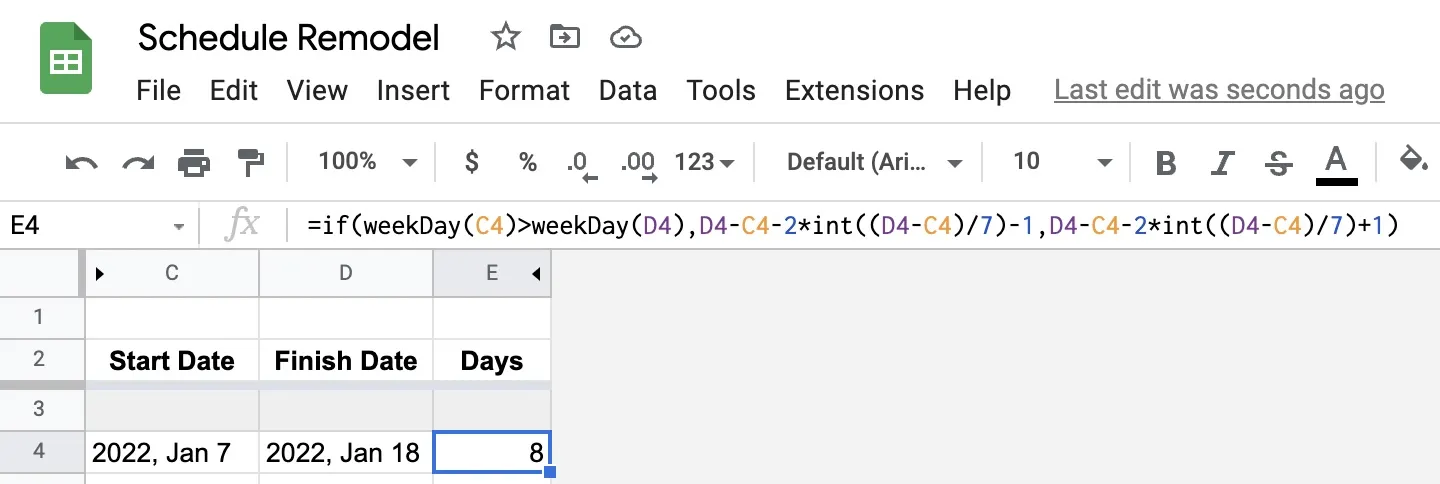Toggle strikethrough formatting
The width and height of the screenshot is (1440, 484).
point(1277,162)
